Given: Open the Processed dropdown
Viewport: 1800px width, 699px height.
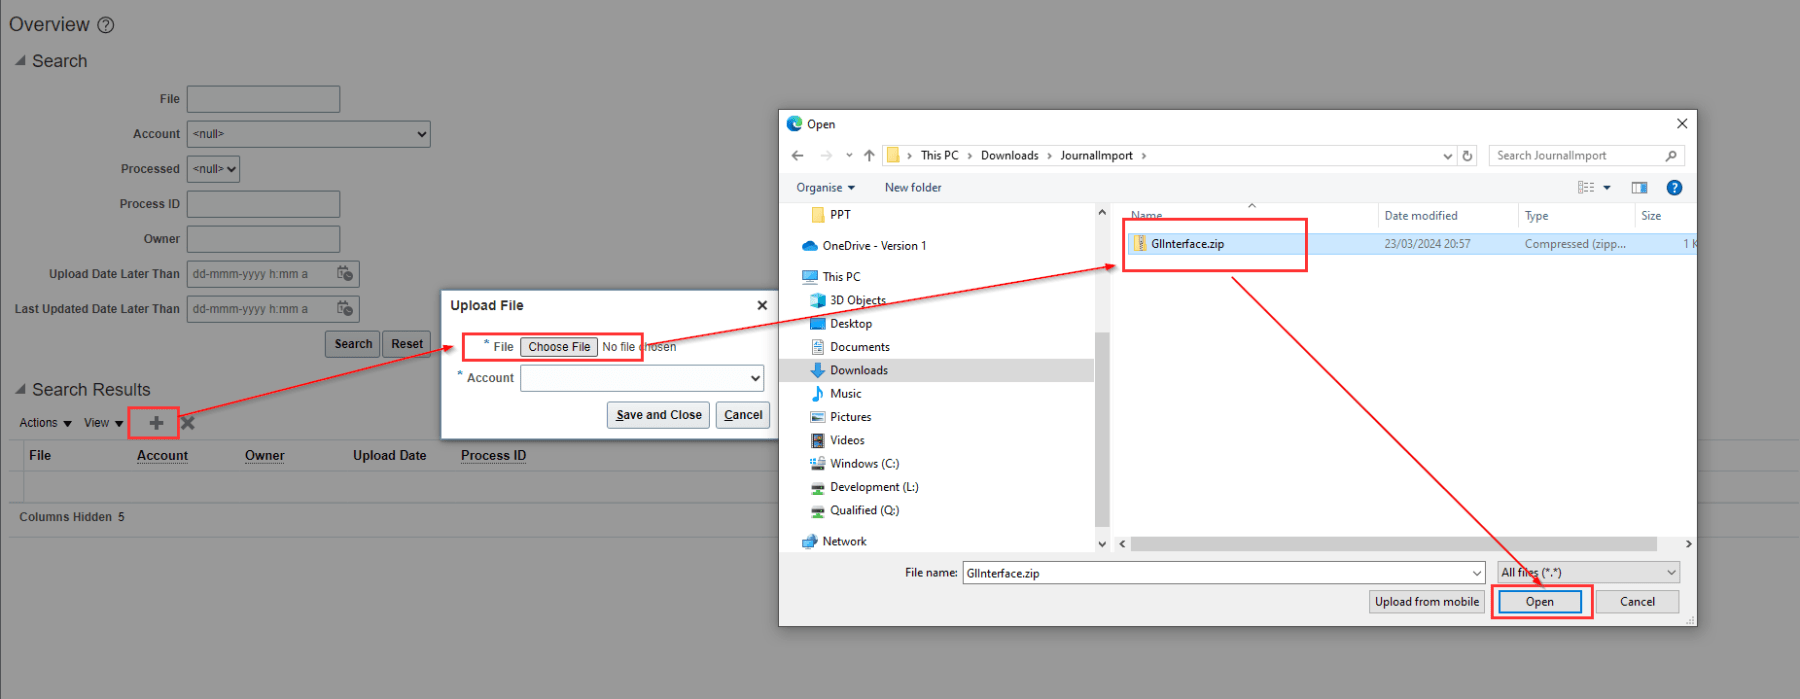Looking at the screenshot, I should pos(214,169).
